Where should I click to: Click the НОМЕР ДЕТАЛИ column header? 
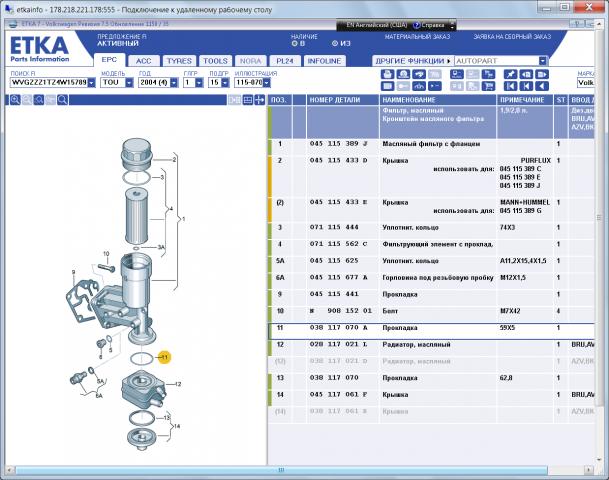pos(343,100)
